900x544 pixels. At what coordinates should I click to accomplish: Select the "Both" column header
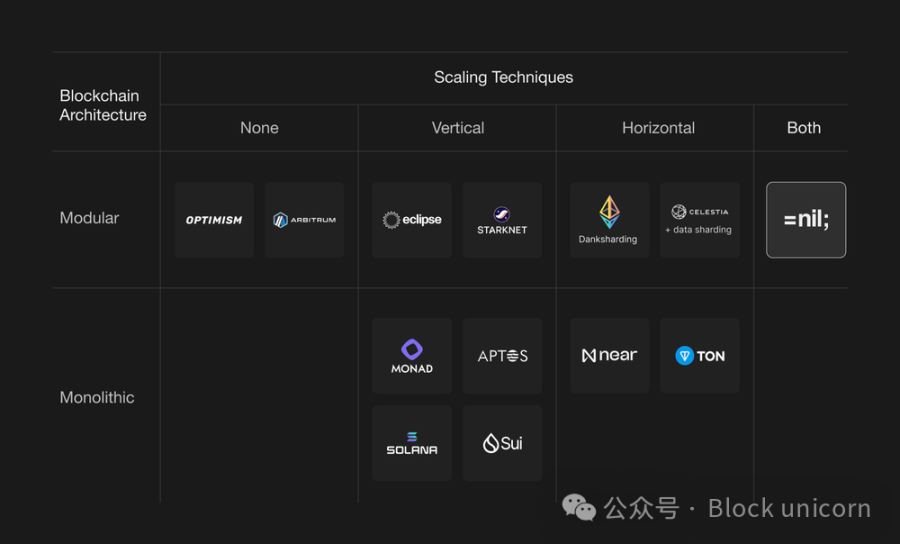point(804,127)
